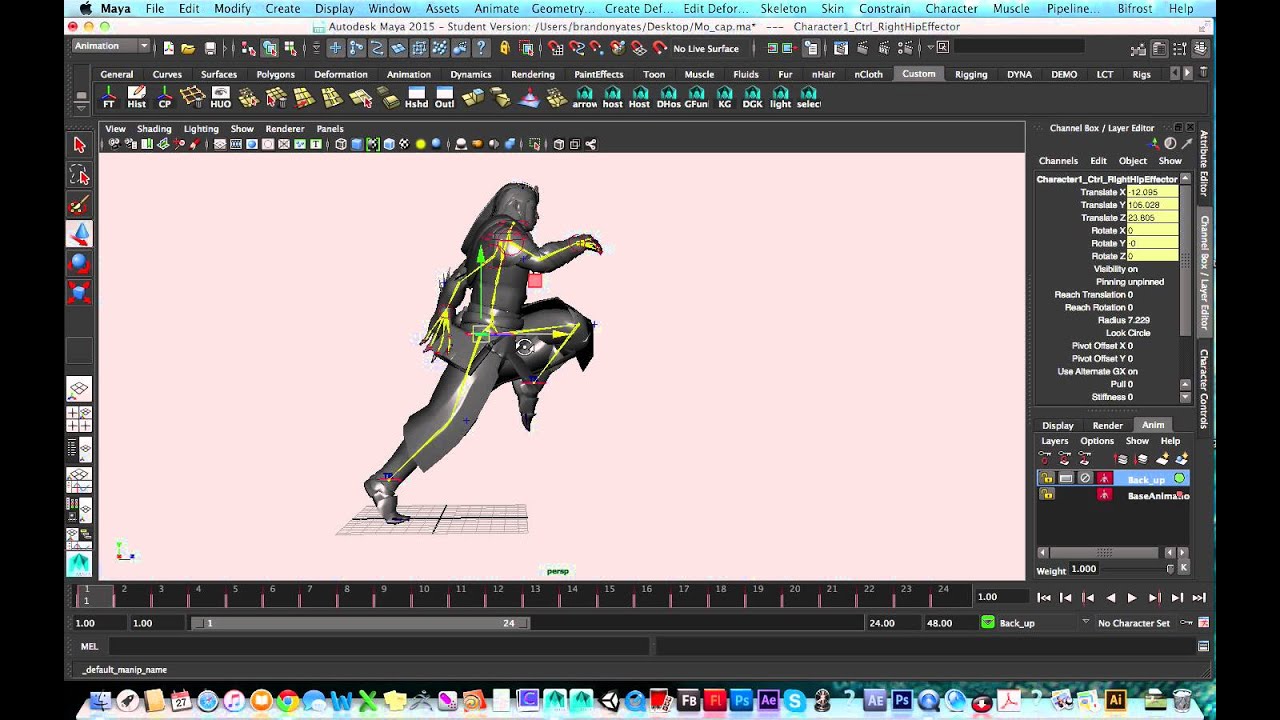Open the Hshd shelf item
Viewport: 1280px width, 720px height.
pyautogui.click(x=417, y=97)
